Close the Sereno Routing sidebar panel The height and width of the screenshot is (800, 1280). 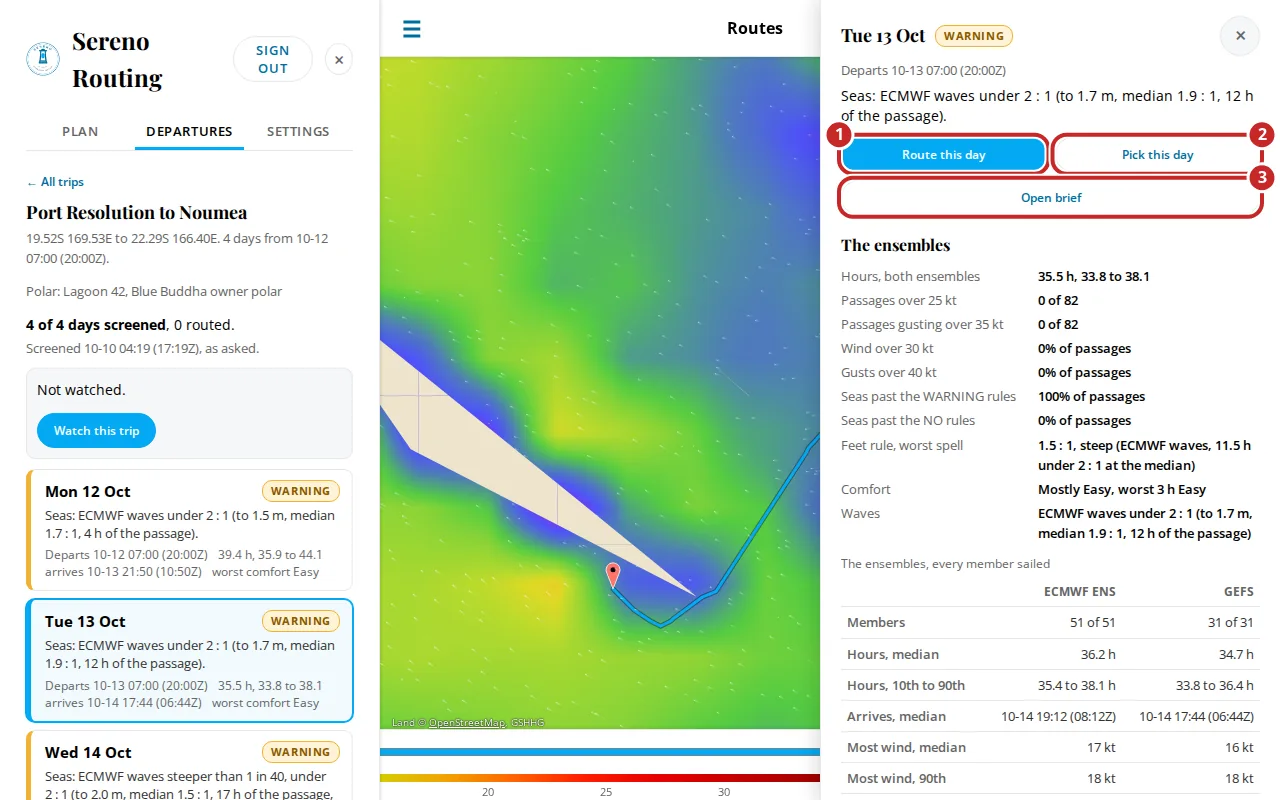coord(339,60)
